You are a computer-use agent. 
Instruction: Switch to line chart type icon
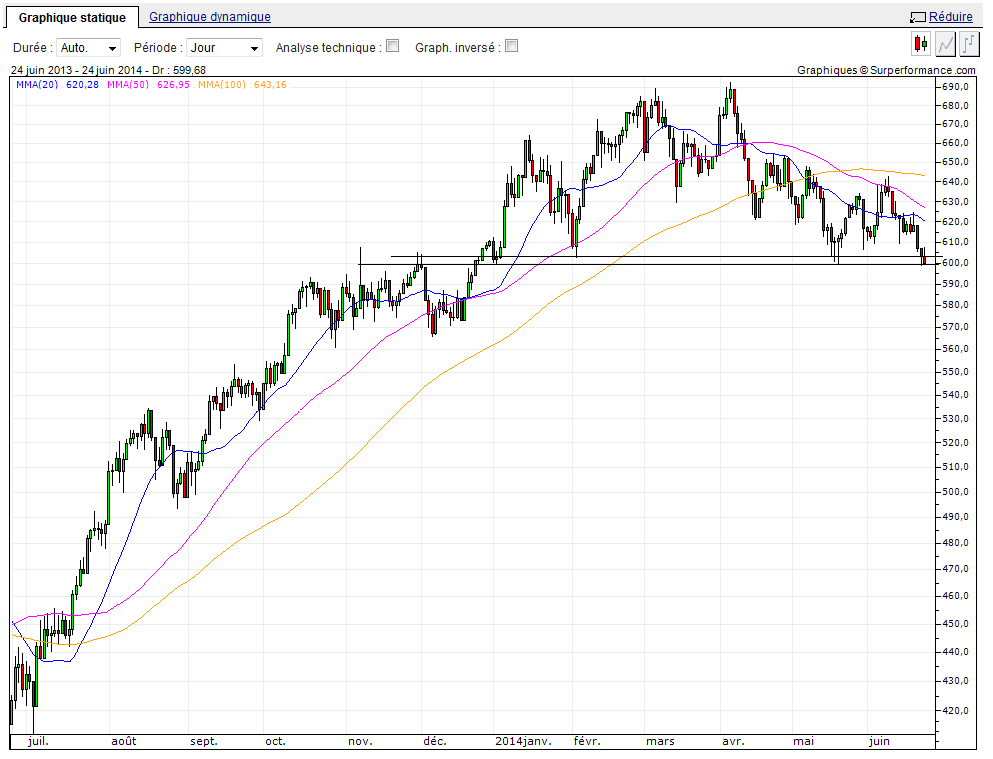coord(945,44)
